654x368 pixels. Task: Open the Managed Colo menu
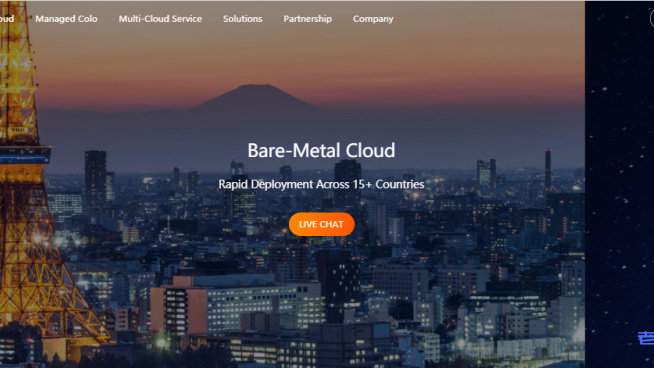(66, 19)
